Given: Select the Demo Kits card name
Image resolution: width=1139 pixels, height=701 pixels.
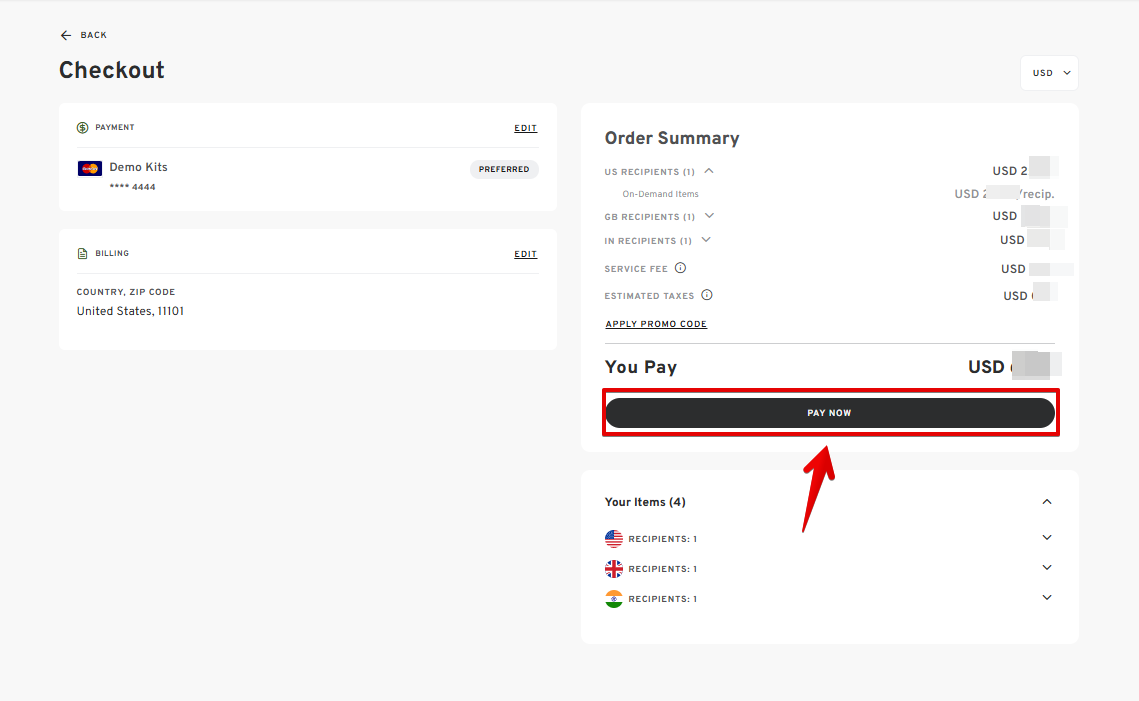Looking at the screenshot, I should click(x=138, y=167).
